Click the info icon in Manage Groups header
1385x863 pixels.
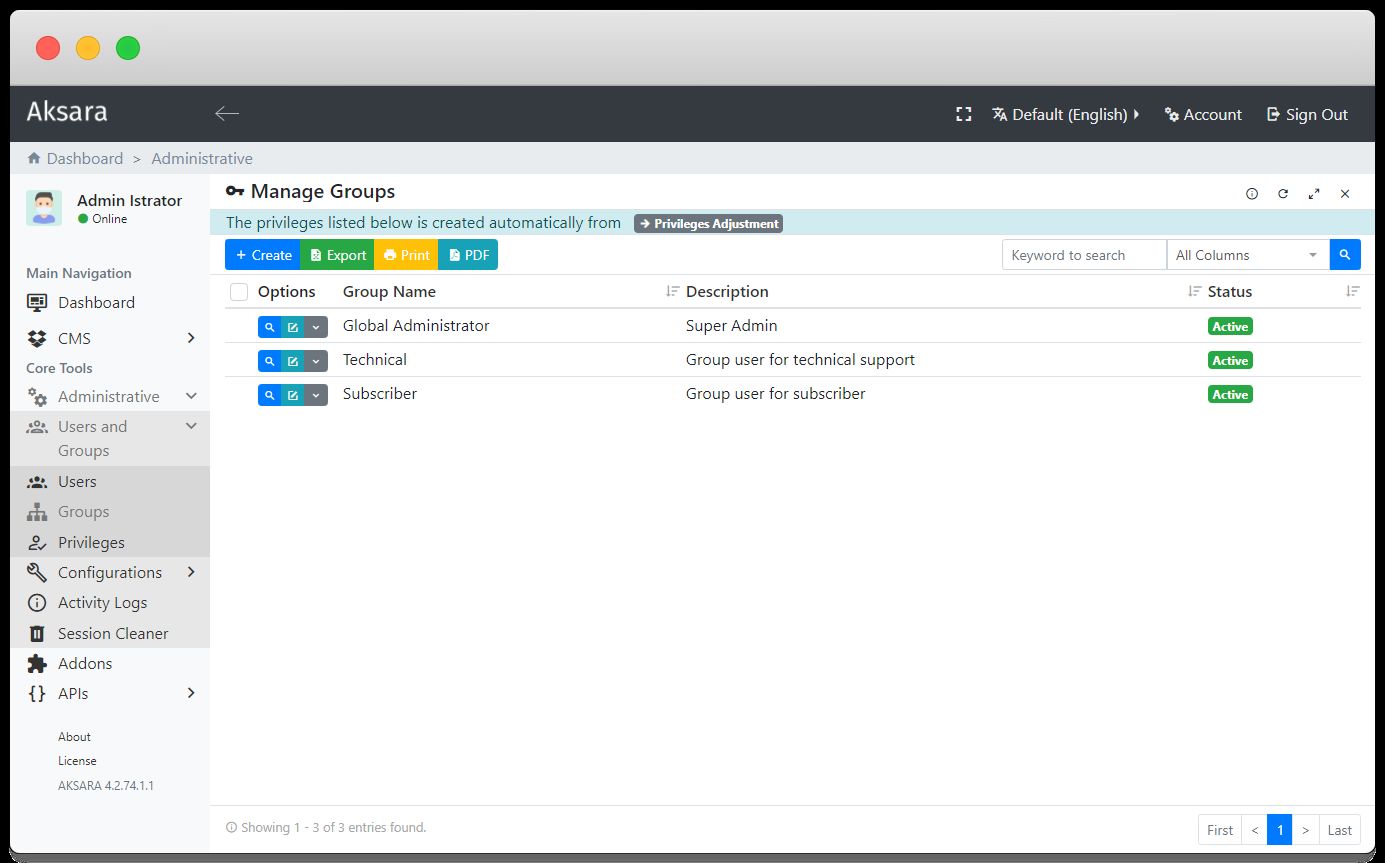pos(1252,194)
